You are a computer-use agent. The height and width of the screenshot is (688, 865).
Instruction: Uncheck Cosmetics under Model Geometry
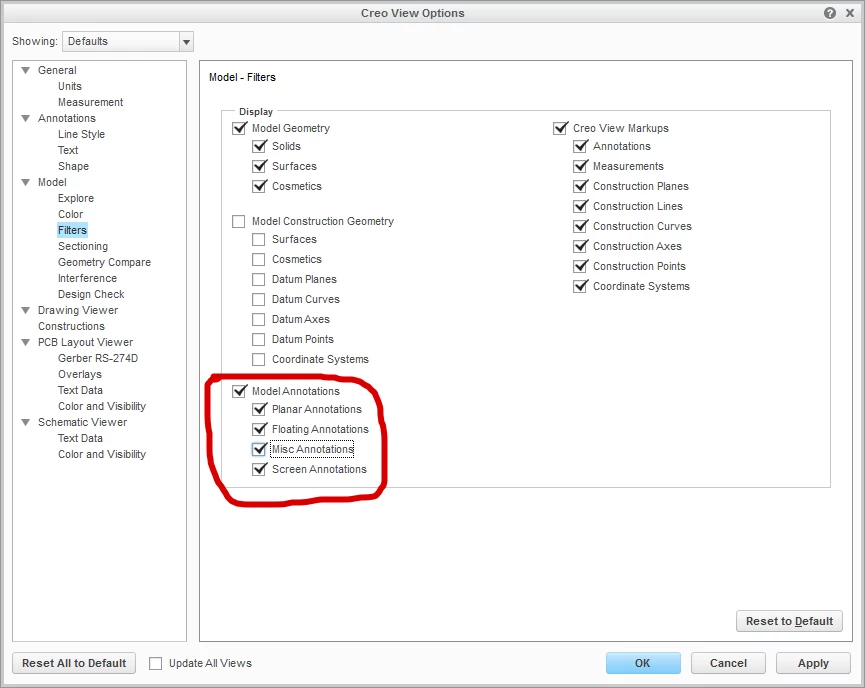pyautogui.click(x=259, y=186)
